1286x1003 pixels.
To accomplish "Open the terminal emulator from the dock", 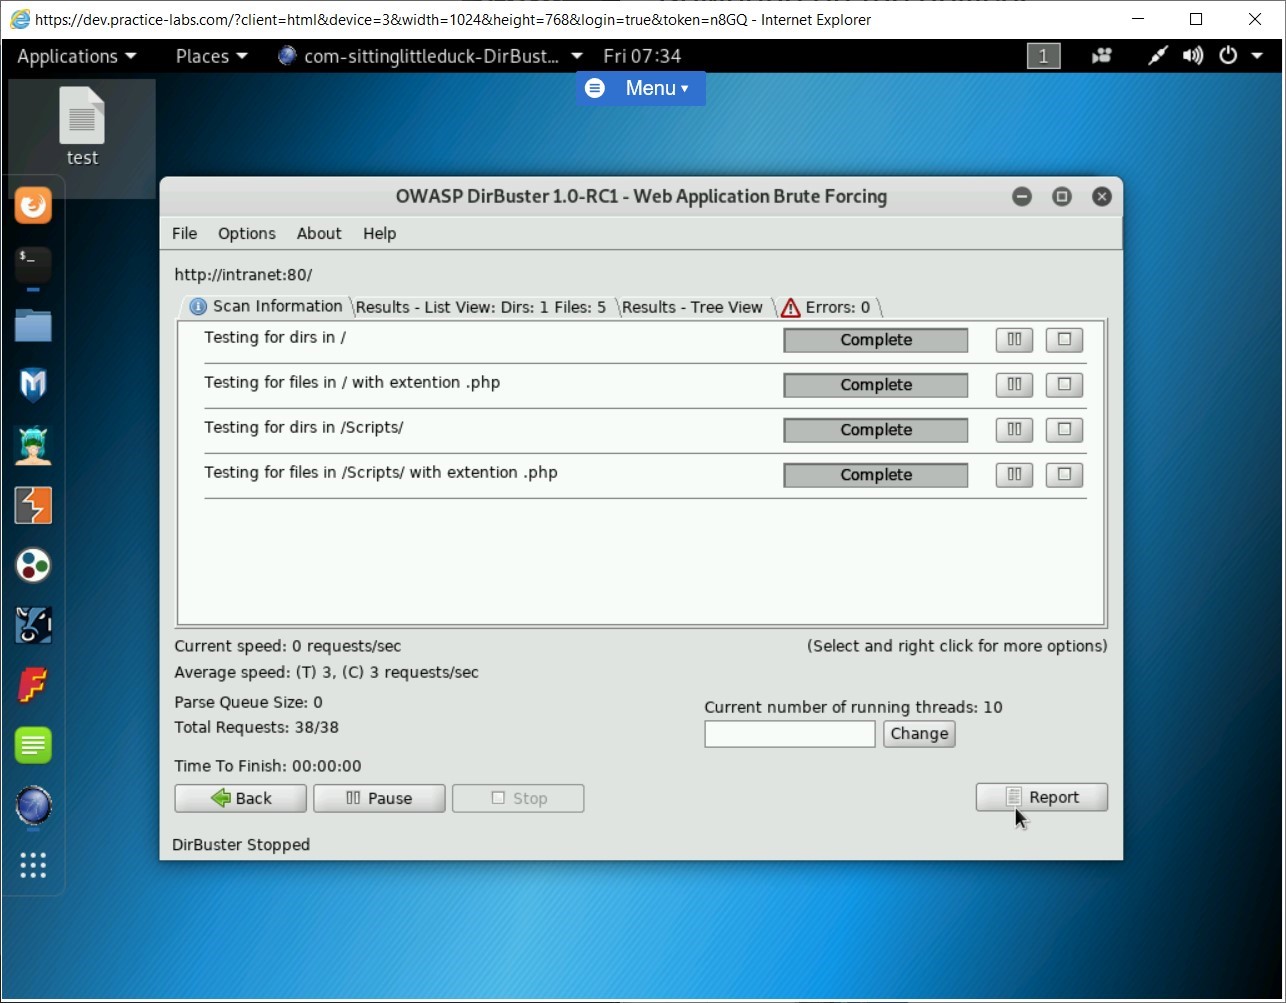I will pos(33,265).
